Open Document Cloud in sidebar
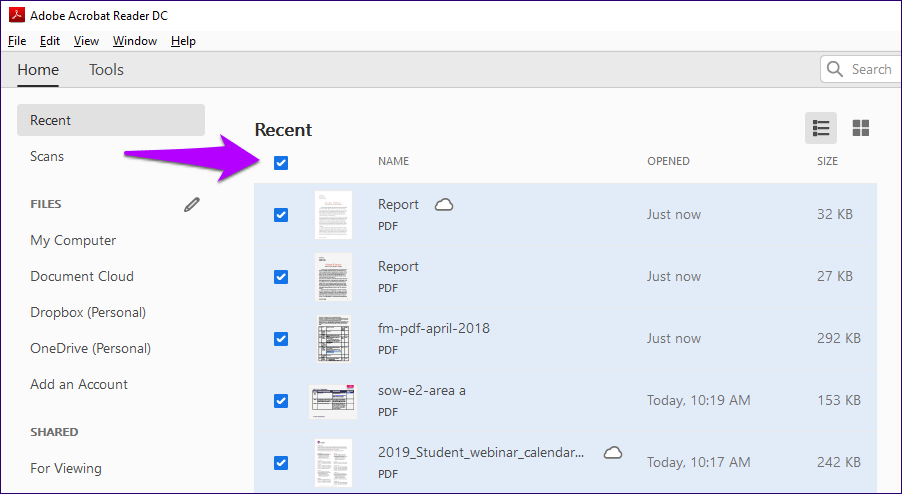 point(82,277)
